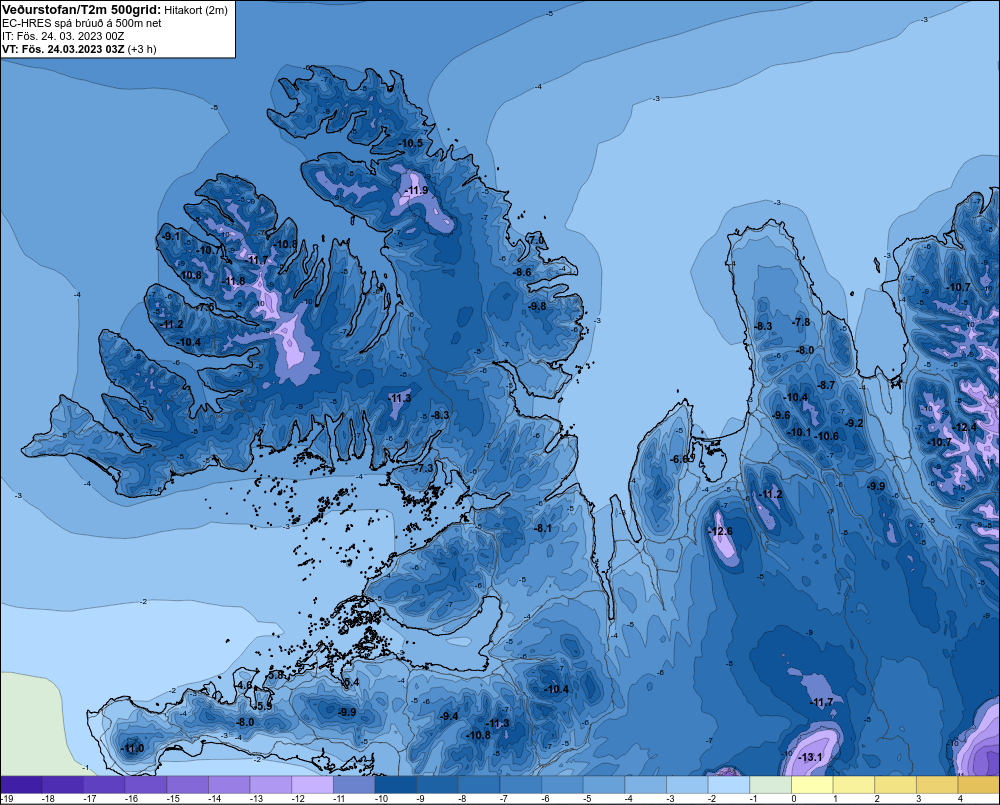
Task: Click the 'IT: Fös. 24. 03. 2023 00Z' line
Action: [x=63, y=36]
